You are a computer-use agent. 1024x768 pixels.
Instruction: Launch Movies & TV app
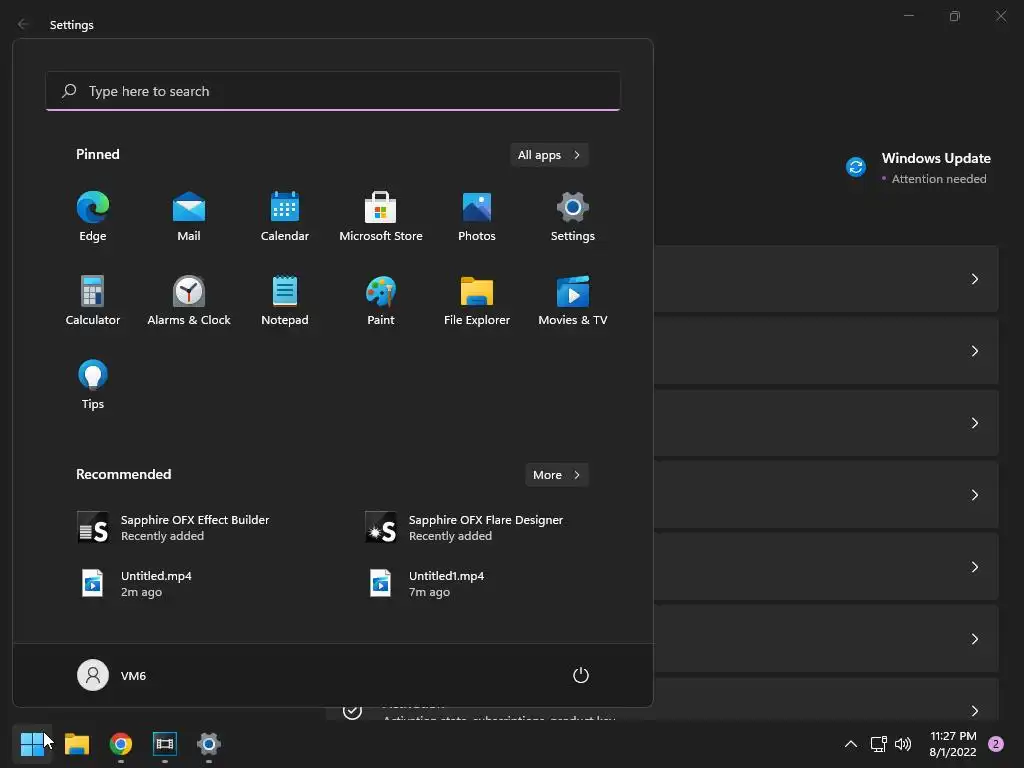[x=573, y=301]
